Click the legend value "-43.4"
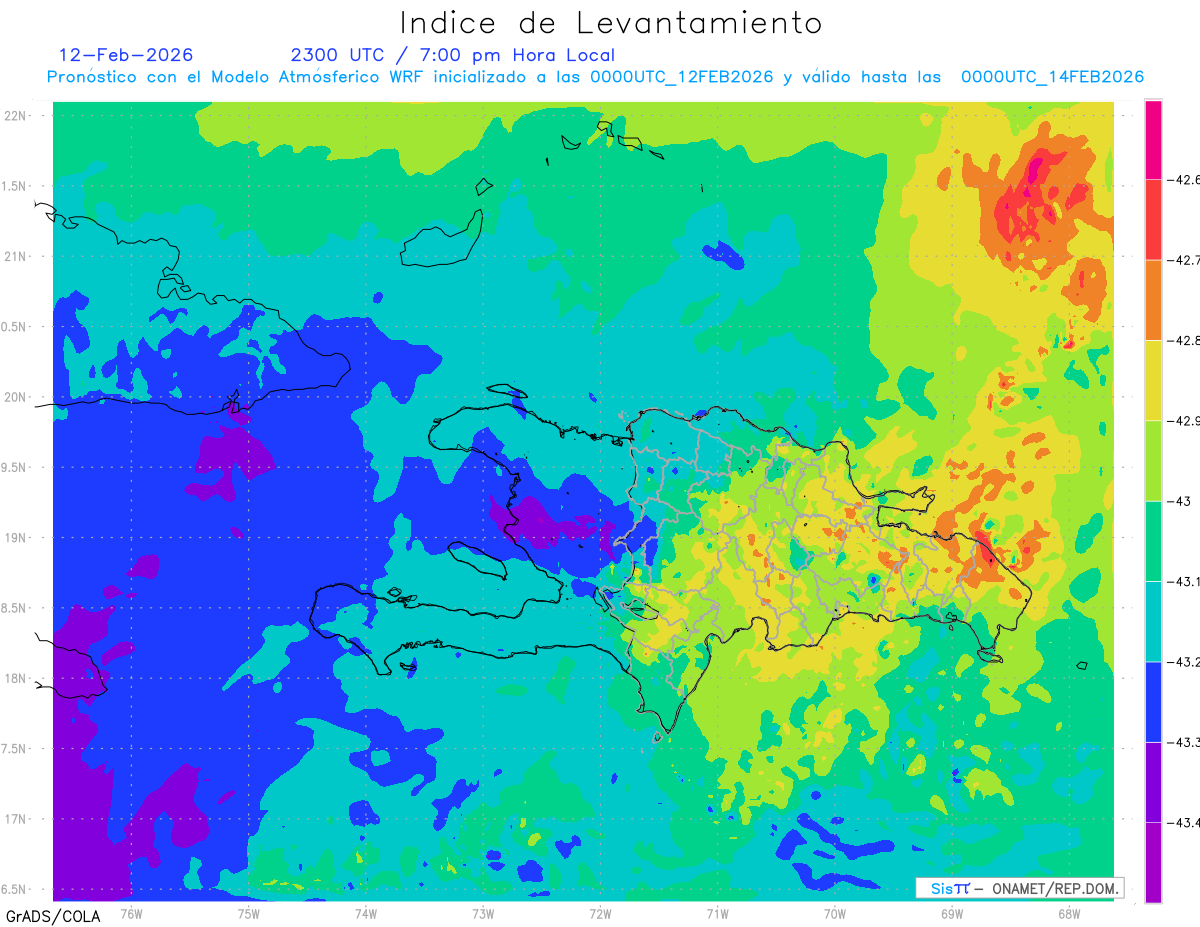Viewport: 1200px width, 927px height. 1184,822
